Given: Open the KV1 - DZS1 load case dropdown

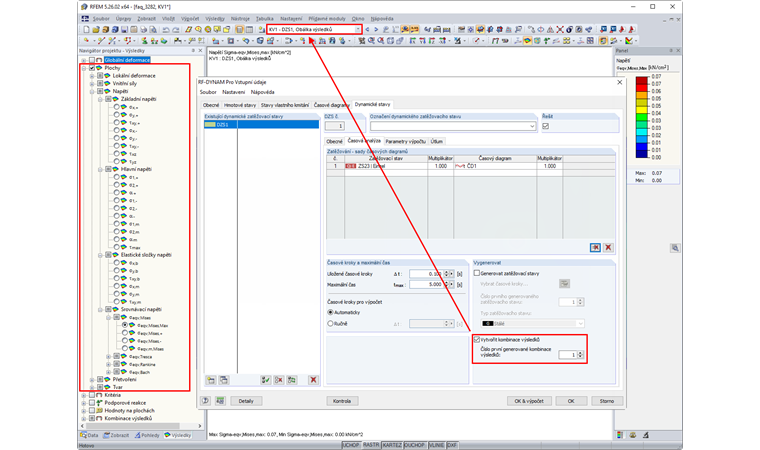Looking at the screenshot, I should 358,30.
